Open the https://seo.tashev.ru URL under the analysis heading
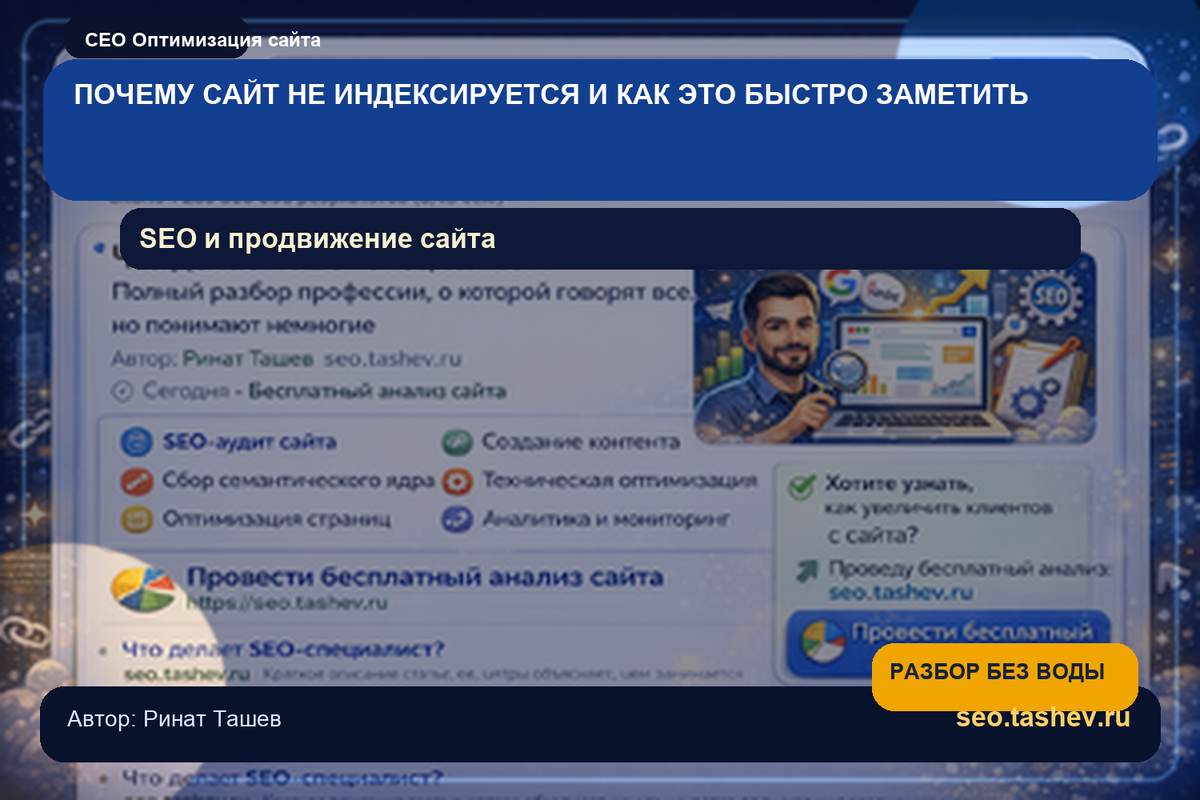 pyautogui.click(x=286, y=603)
